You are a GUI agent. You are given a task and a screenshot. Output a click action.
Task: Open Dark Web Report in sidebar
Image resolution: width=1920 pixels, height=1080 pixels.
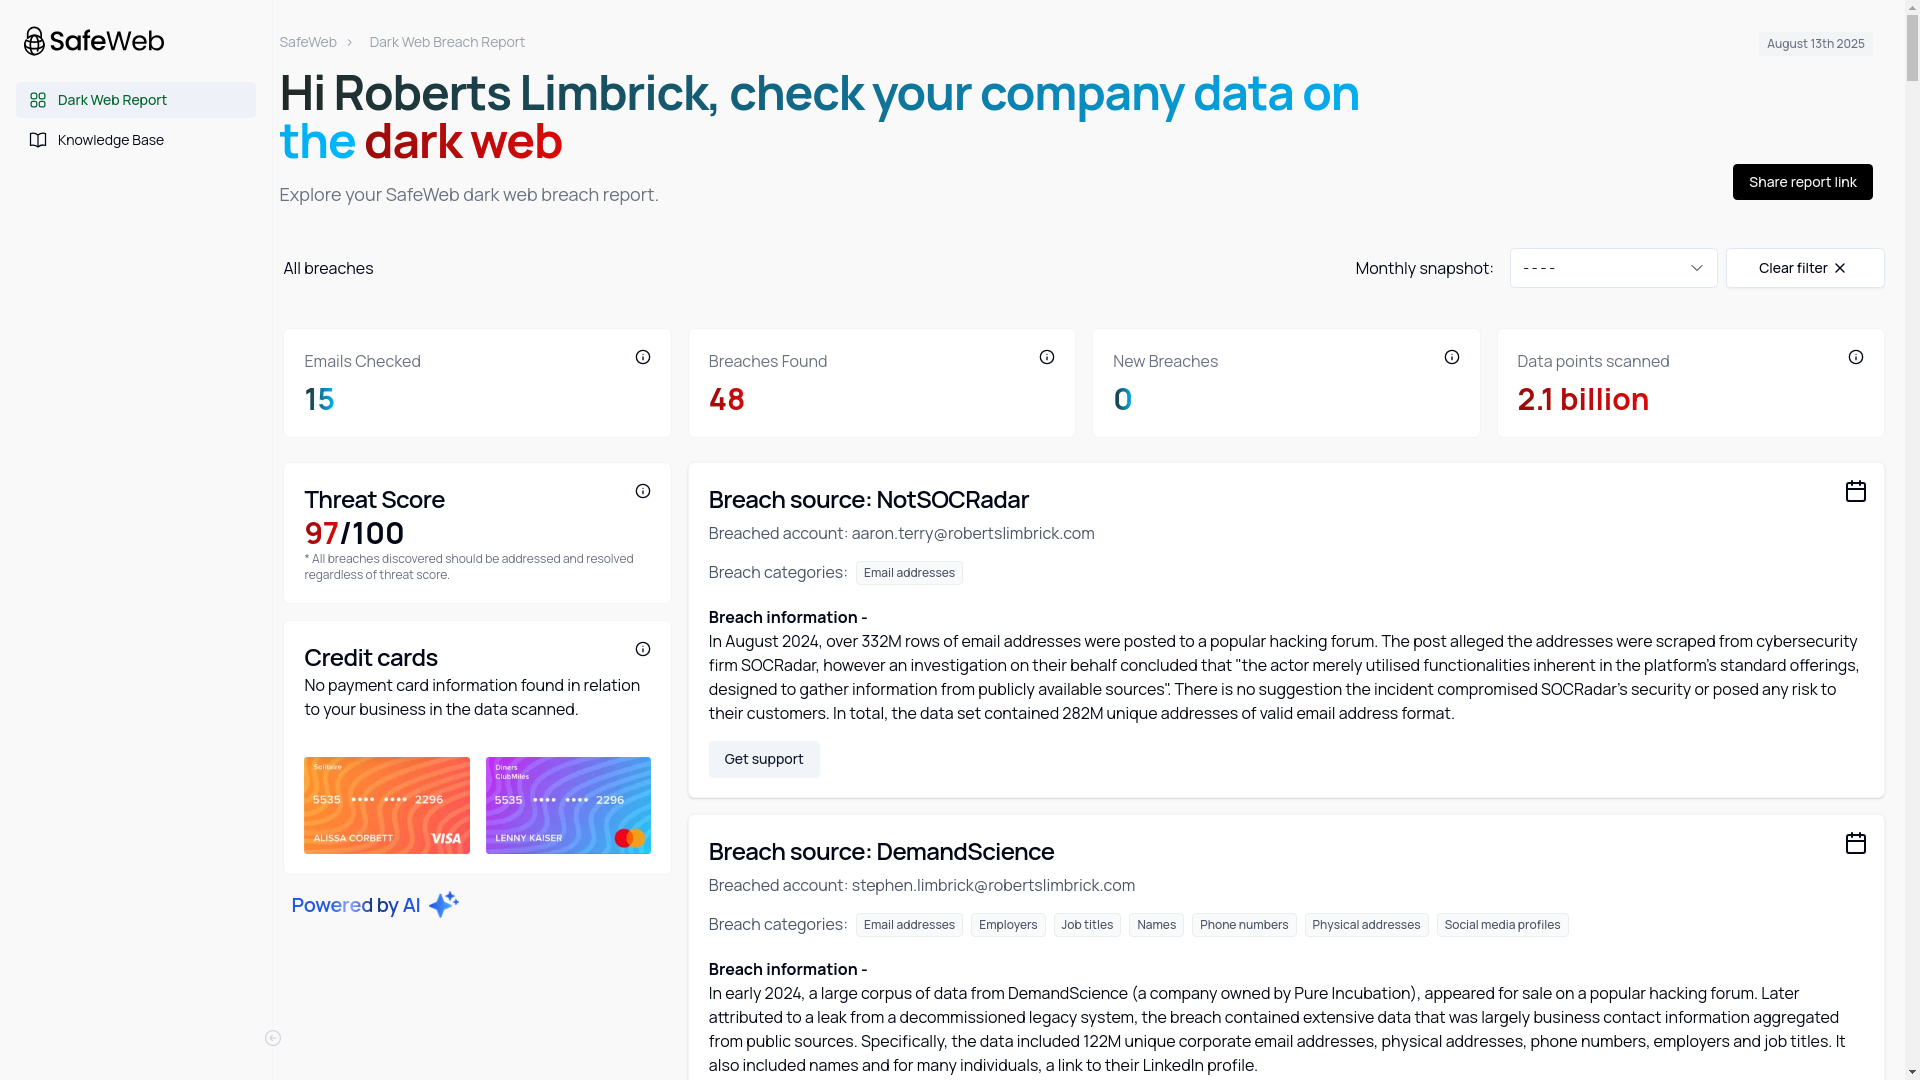136,100
